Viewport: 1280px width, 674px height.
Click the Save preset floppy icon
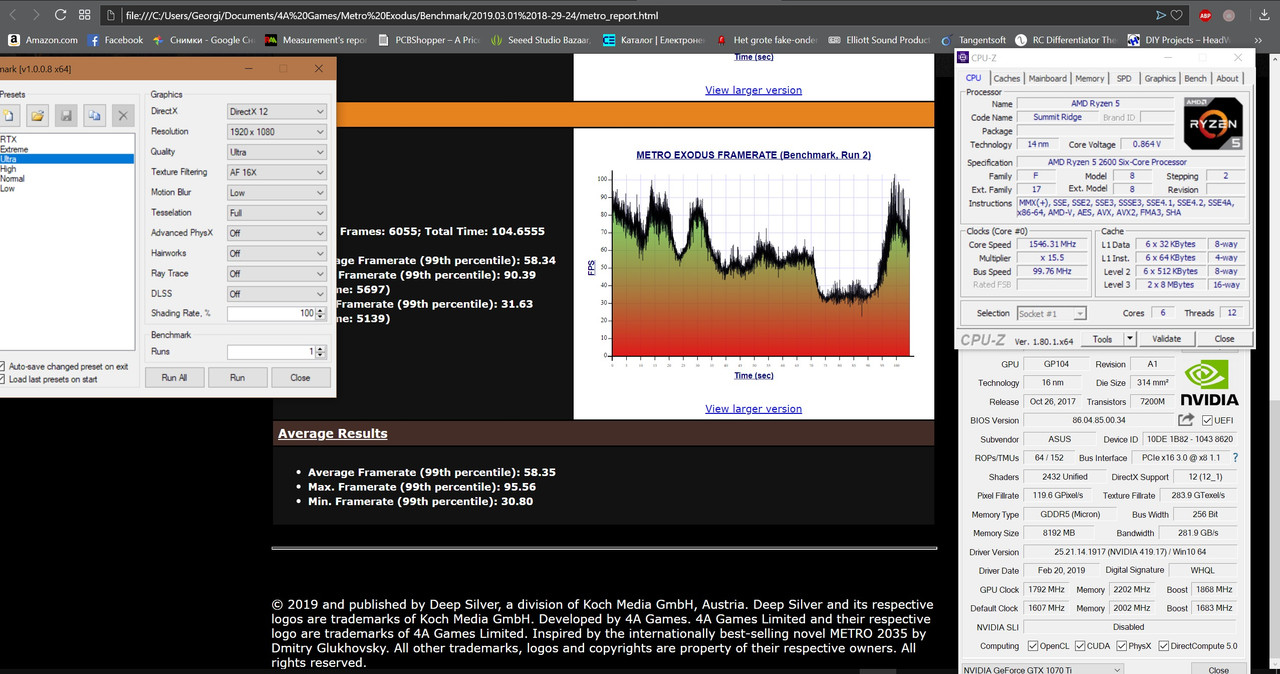65,116
